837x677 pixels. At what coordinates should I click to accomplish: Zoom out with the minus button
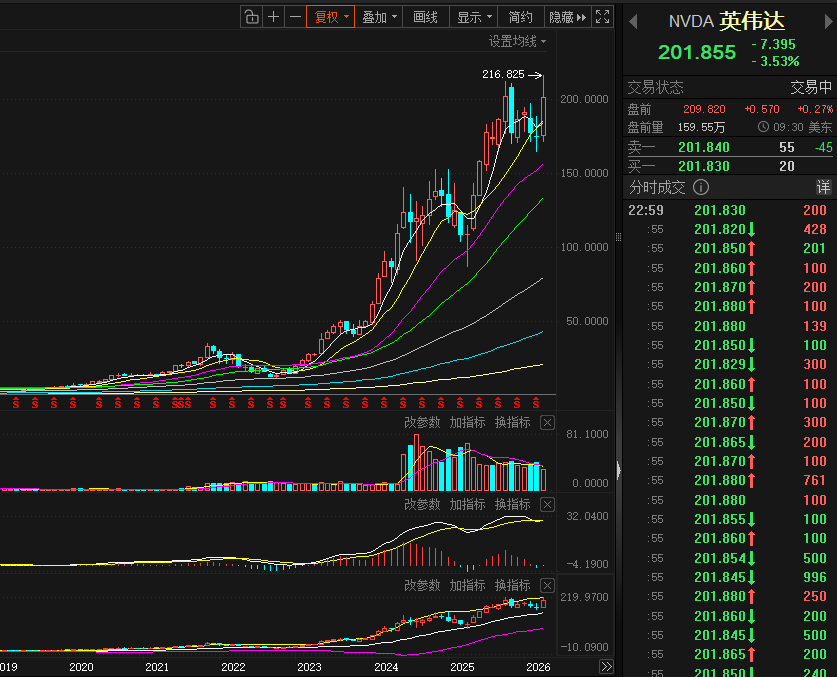click(x=295, y=17)
